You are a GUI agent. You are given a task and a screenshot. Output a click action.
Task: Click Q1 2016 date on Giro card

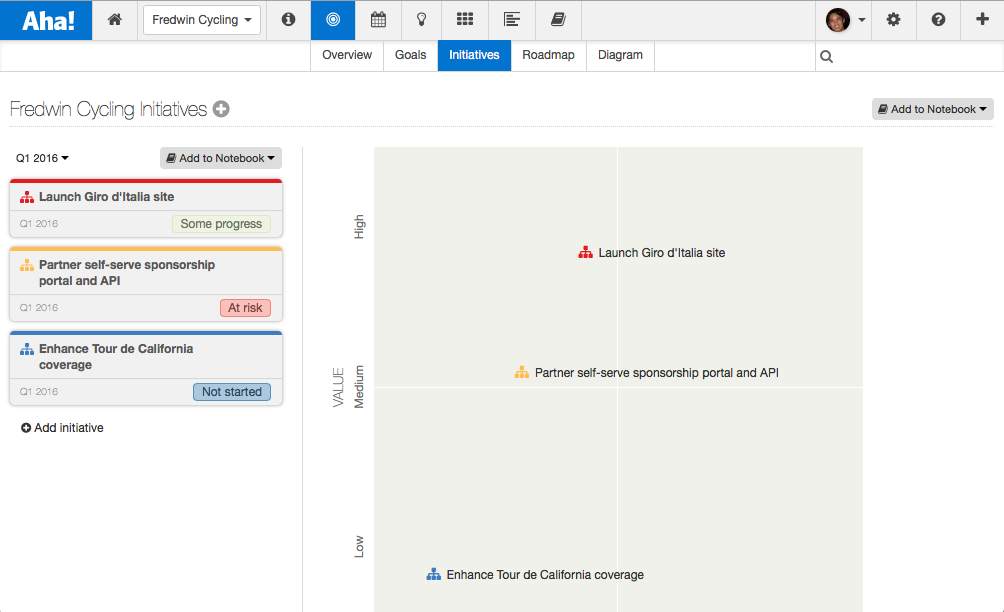(38, 223)
